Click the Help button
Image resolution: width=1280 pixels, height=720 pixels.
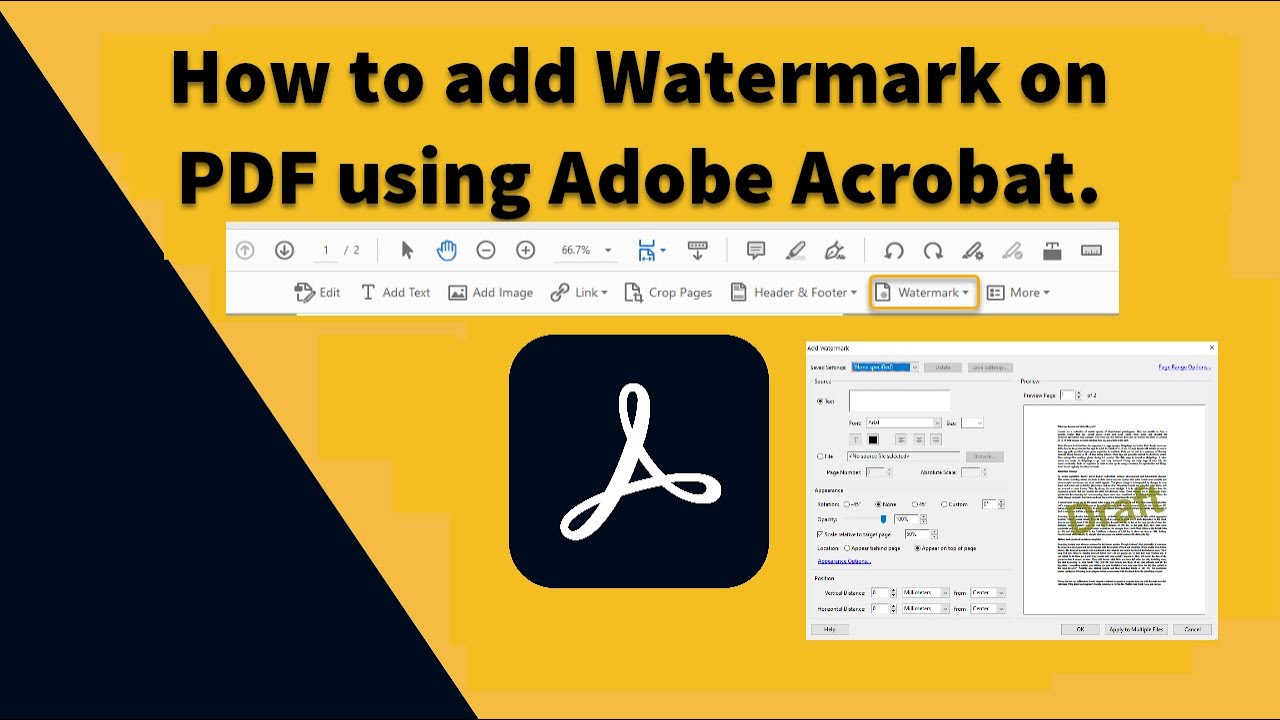click(x=829, y=629)
